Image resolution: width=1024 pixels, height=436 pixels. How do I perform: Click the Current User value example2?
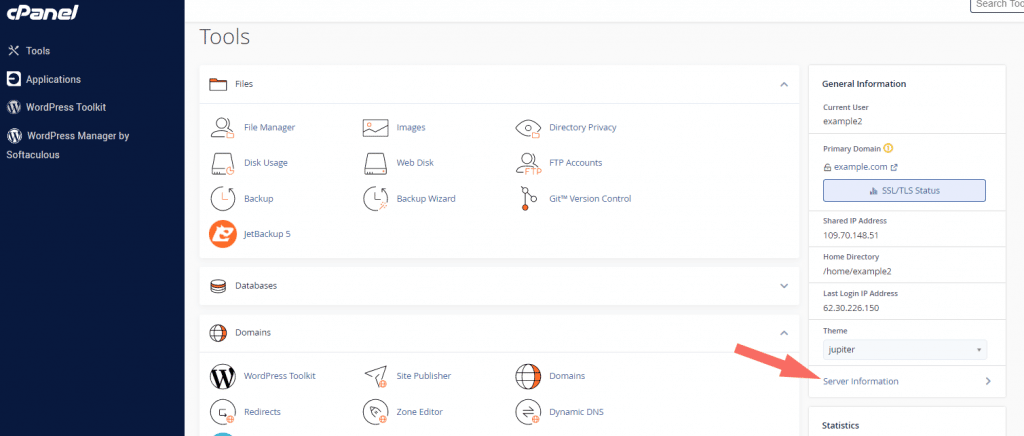(x=842, y=121)
